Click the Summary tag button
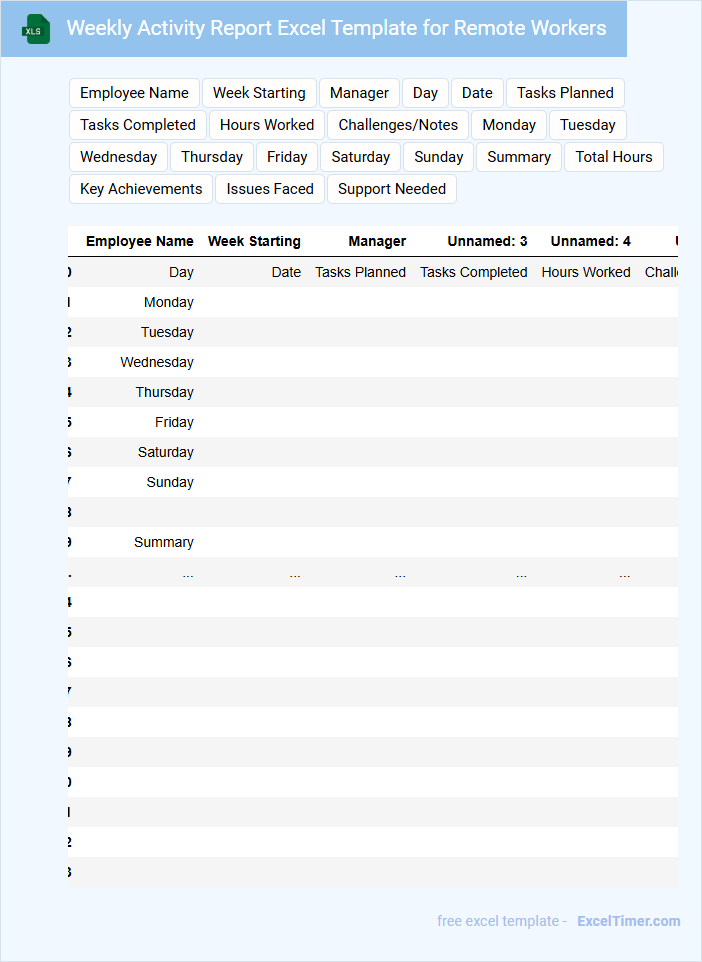 click(x=519, y=157)
